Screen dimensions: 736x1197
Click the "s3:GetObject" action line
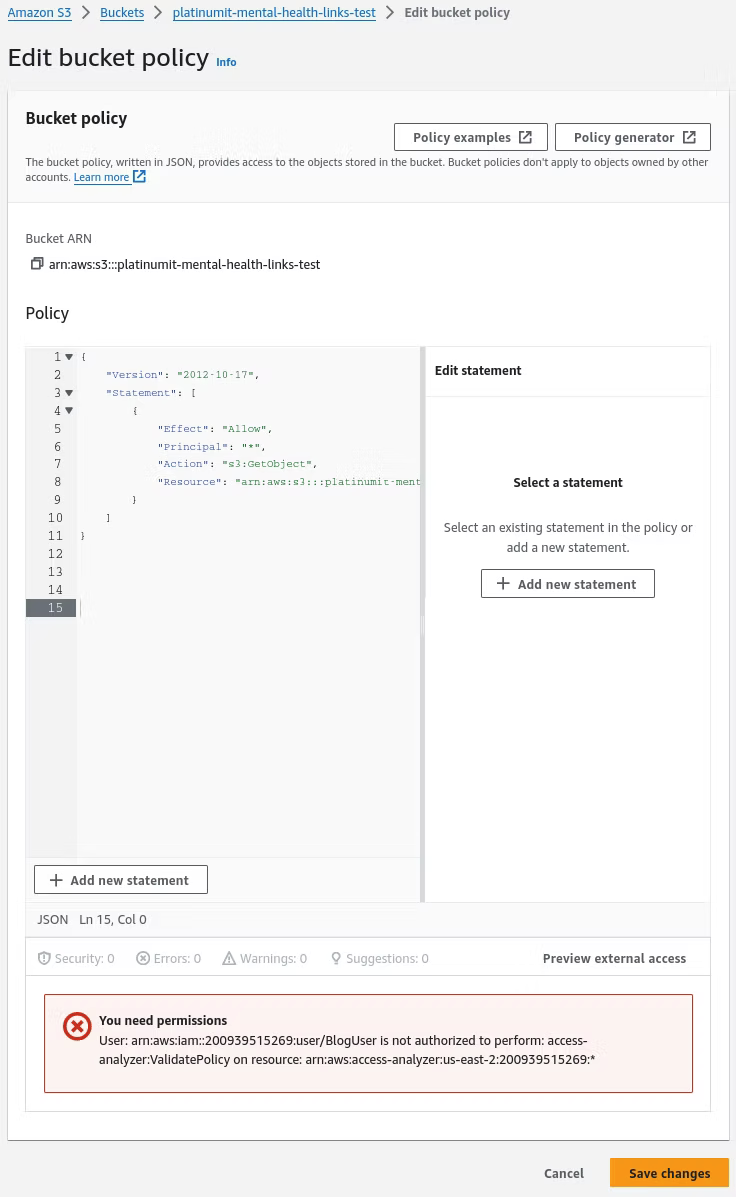click(x=237, y=464)
